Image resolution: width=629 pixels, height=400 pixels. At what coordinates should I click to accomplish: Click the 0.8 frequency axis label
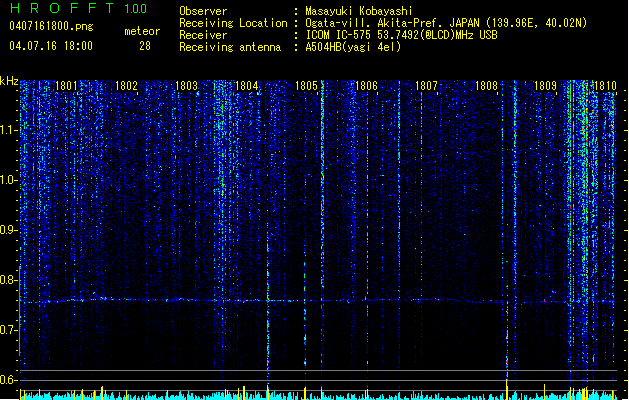pyautogui.click(x=8, y=280)
